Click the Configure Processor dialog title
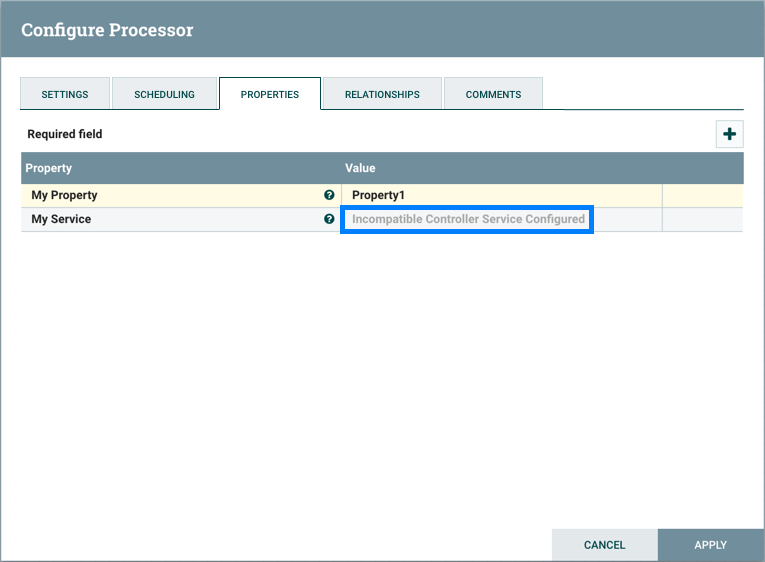 click(107, 30)
